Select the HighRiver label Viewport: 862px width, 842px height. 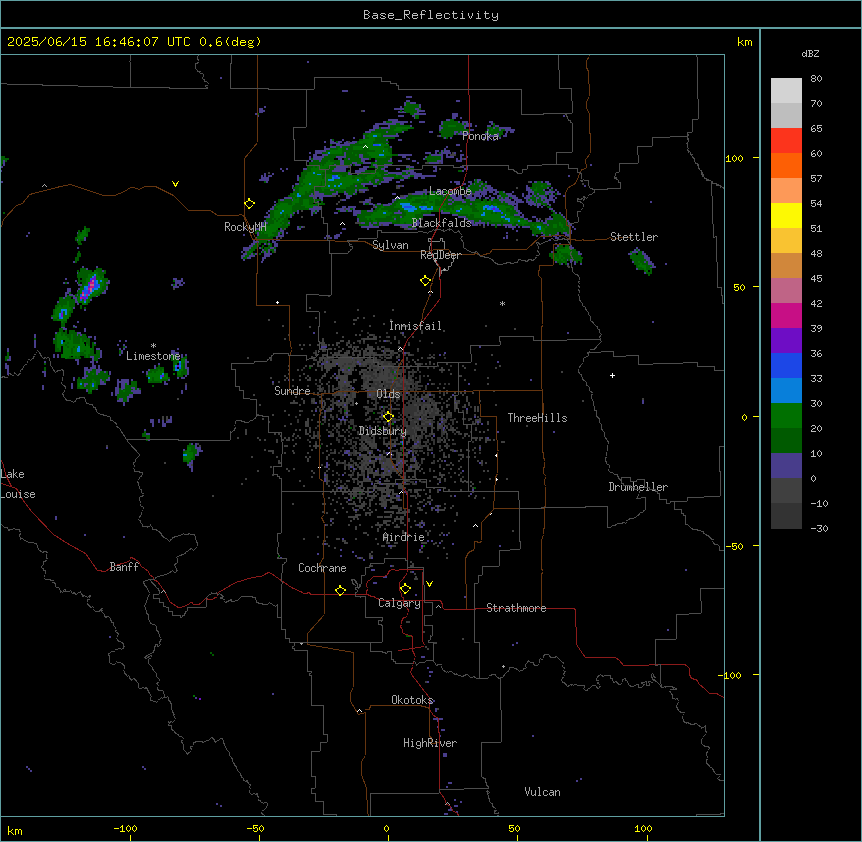pyautogui.click(x=430, y=743)
